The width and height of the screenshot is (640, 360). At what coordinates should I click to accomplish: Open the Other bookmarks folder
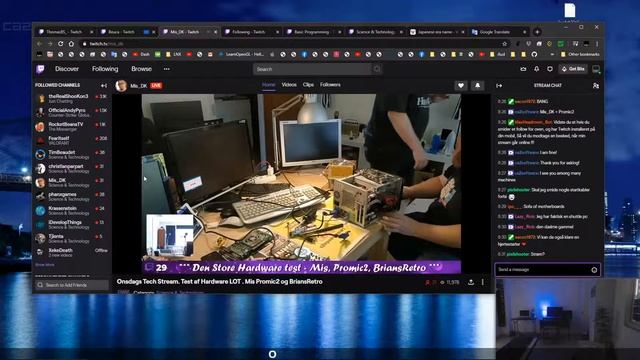(580, 54)
